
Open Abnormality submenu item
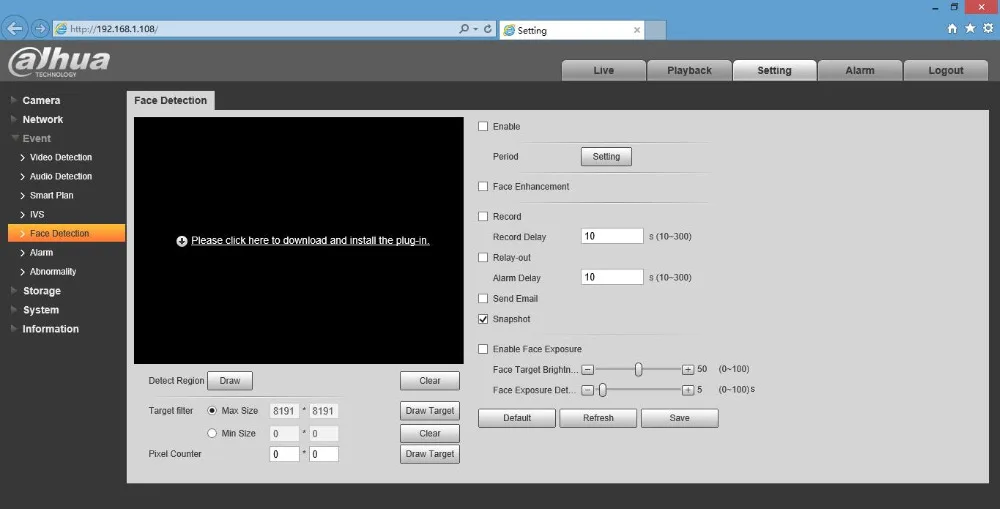(53, 272)
